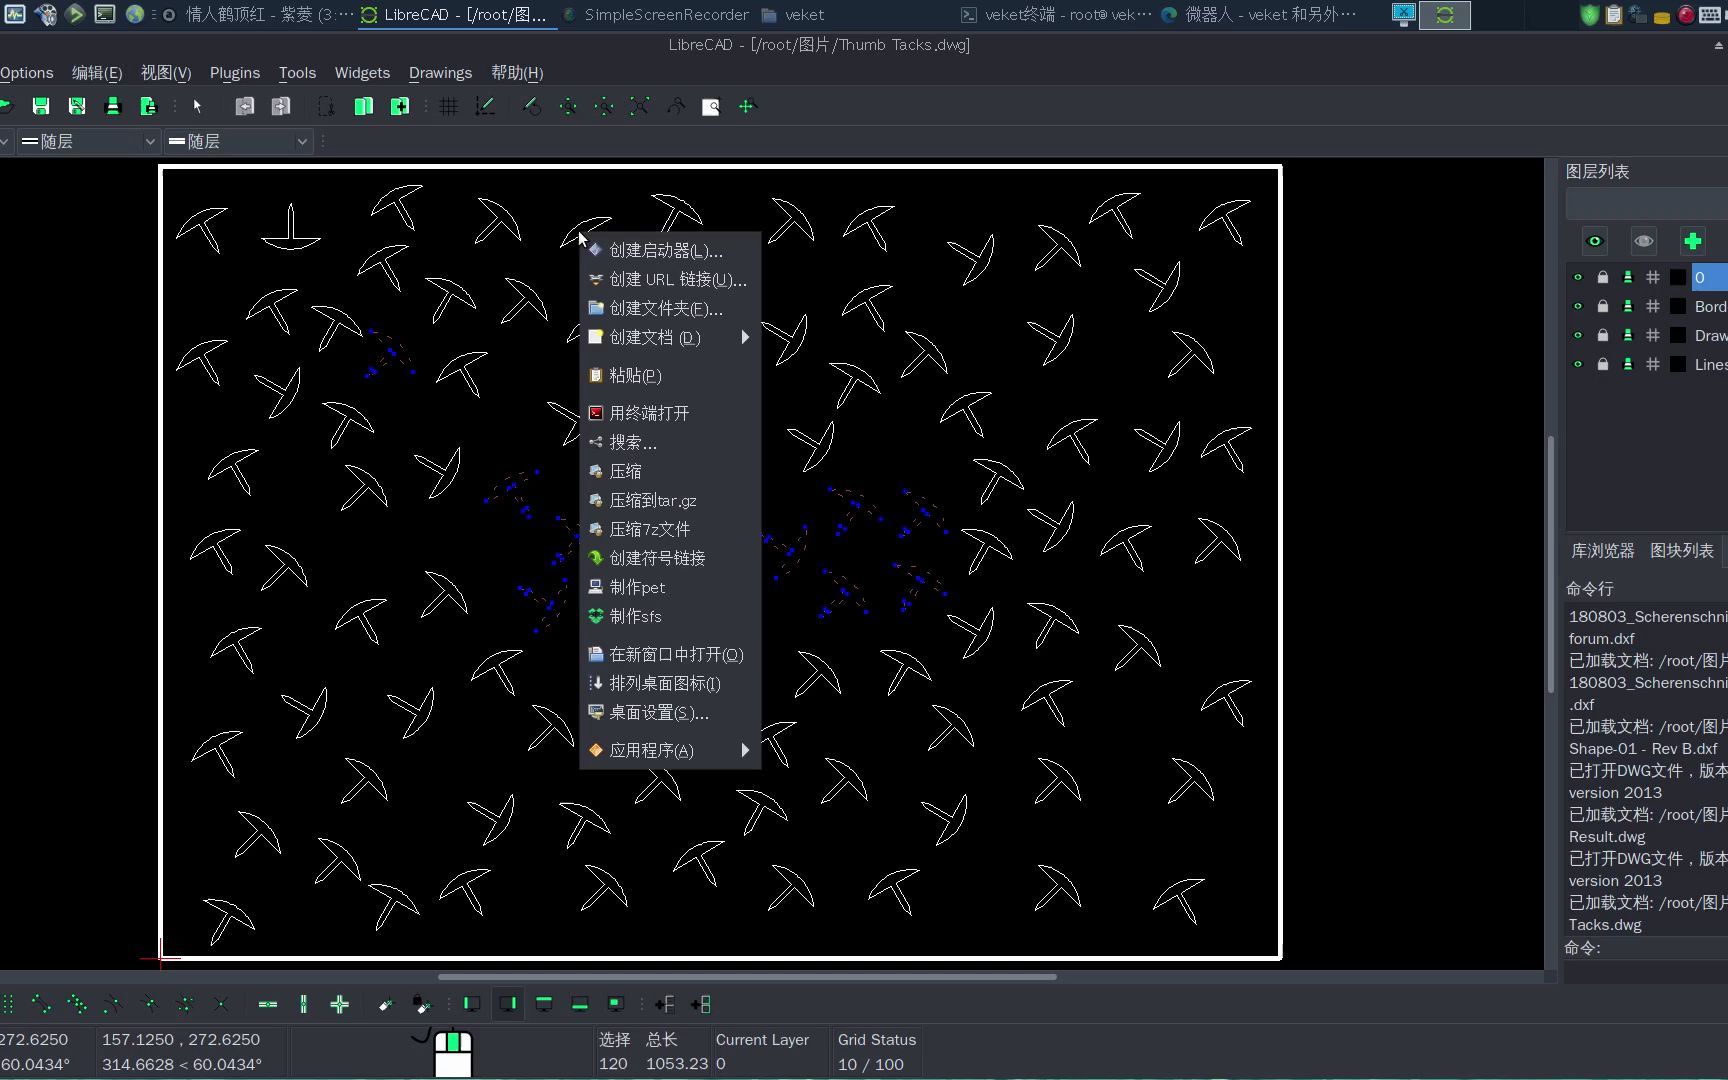Click restrict orthogonal snap icon
The height and width of the screenshot is (1080, 1728).
tap(340, 1004)
